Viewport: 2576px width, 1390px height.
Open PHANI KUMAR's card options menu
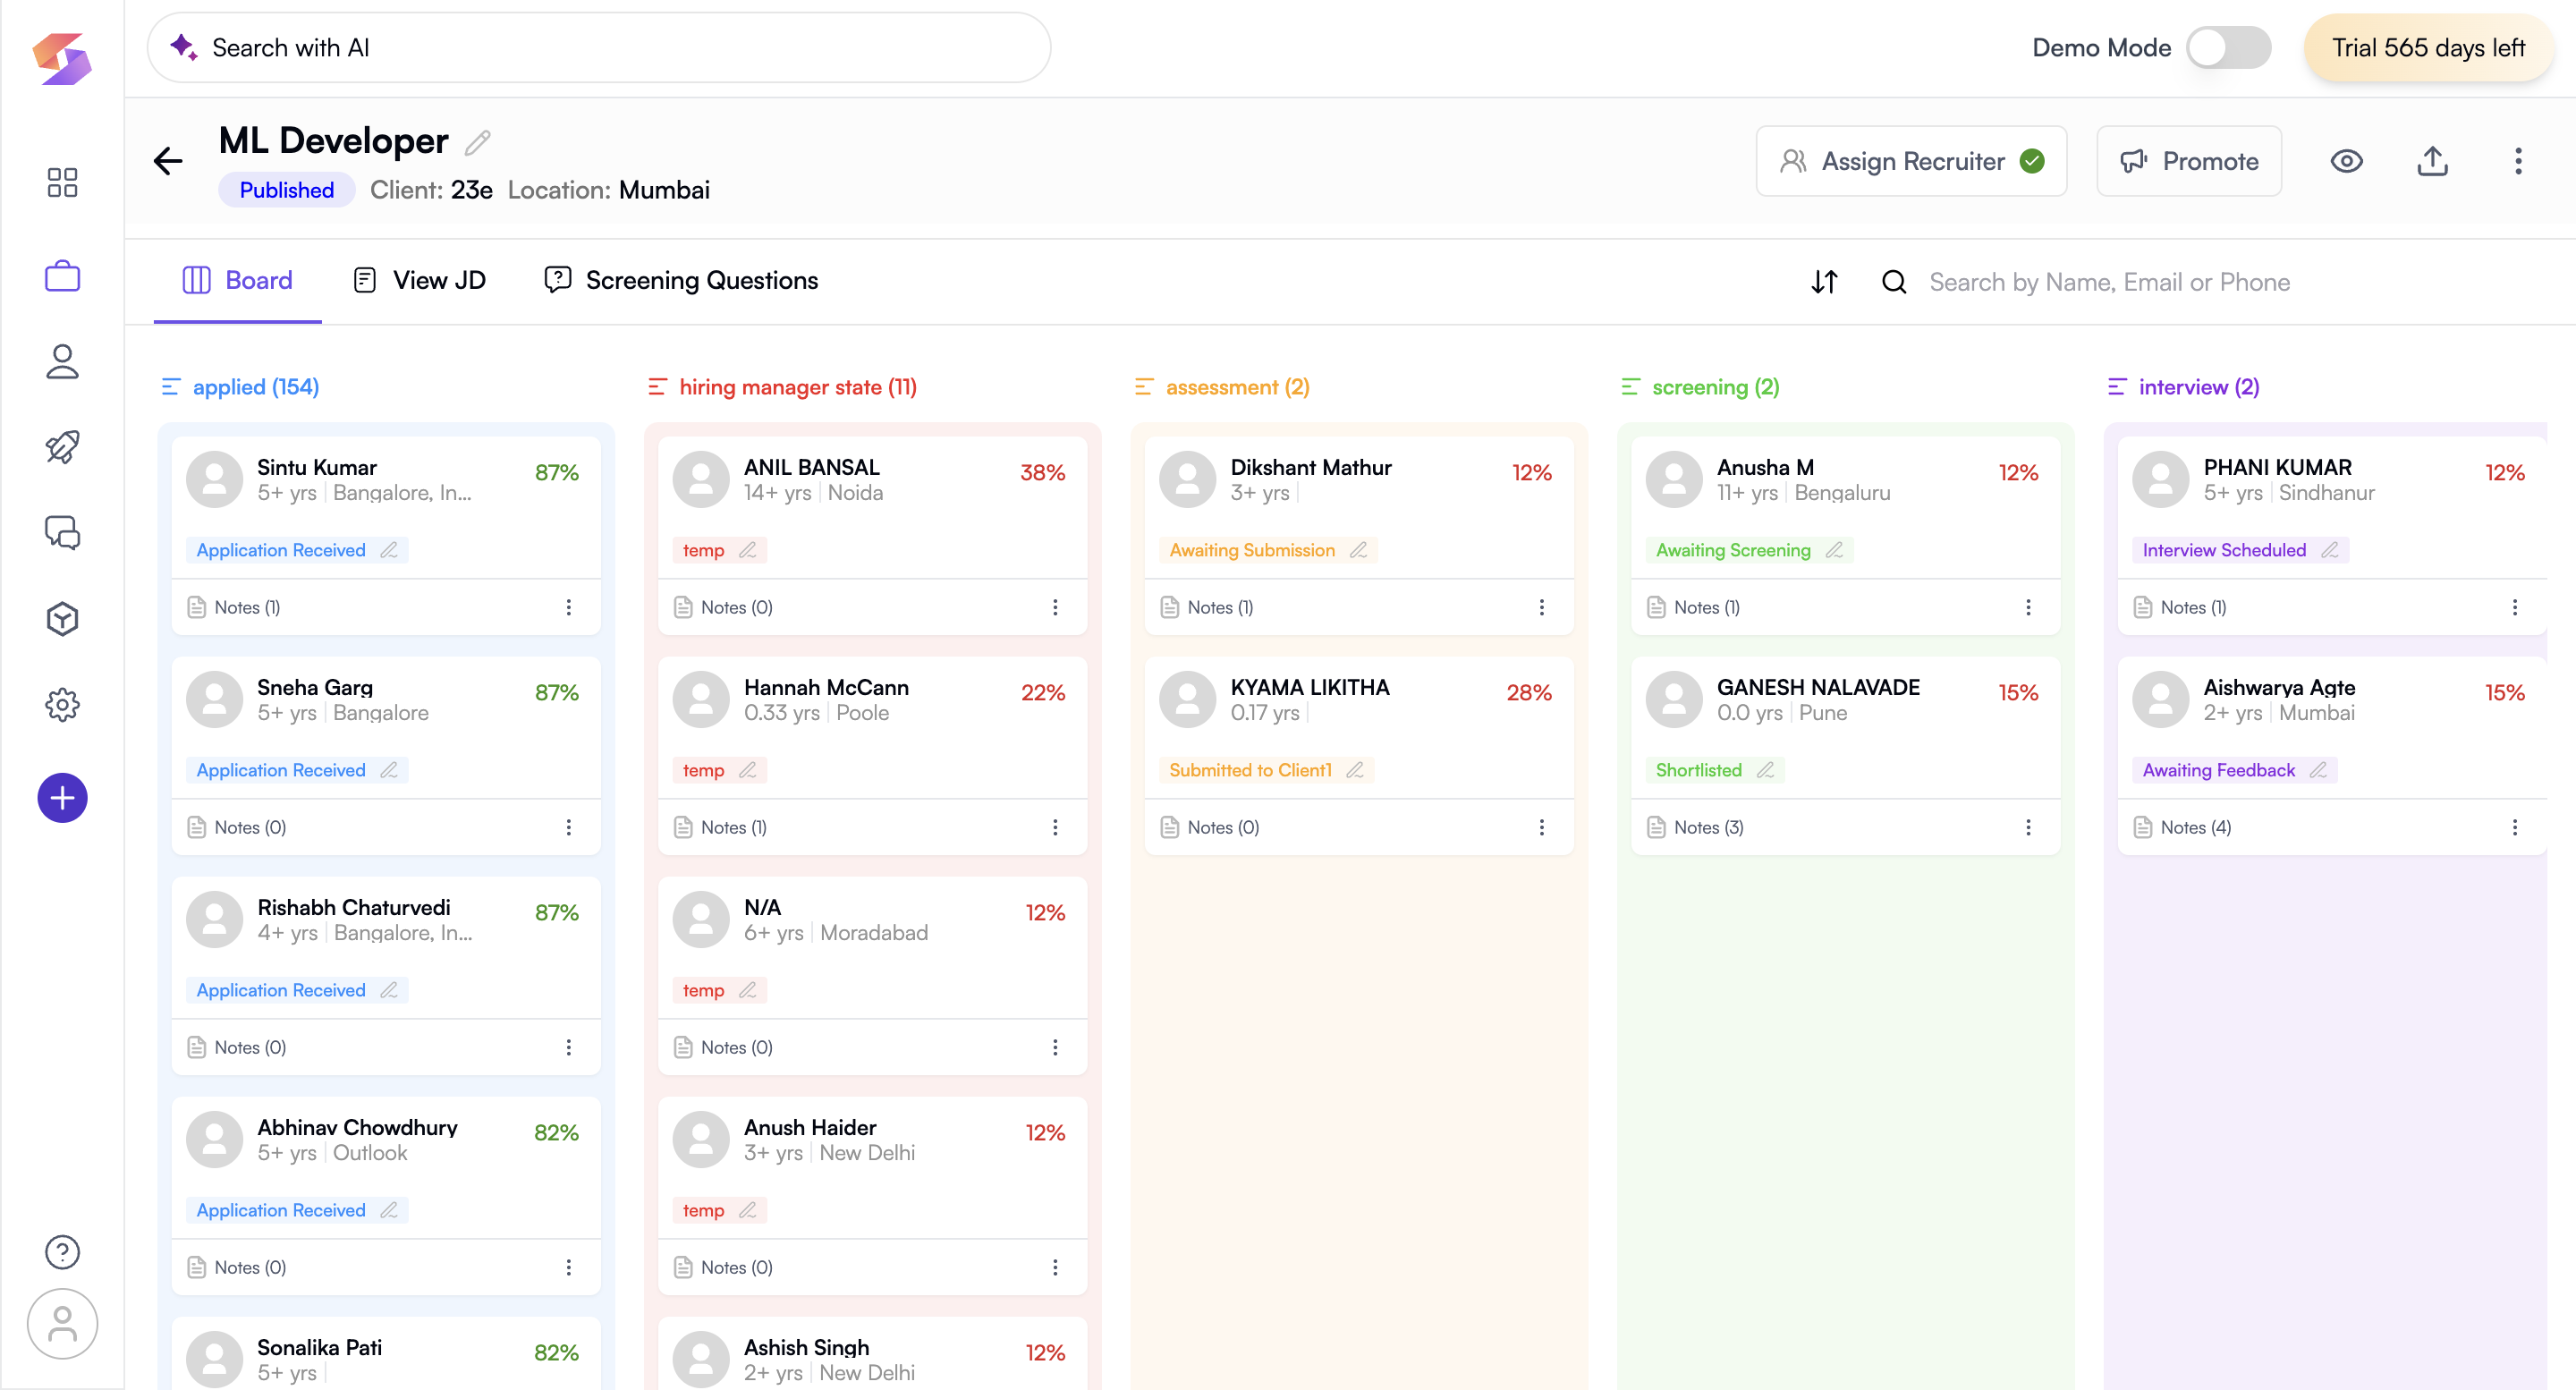point(2515,607)
